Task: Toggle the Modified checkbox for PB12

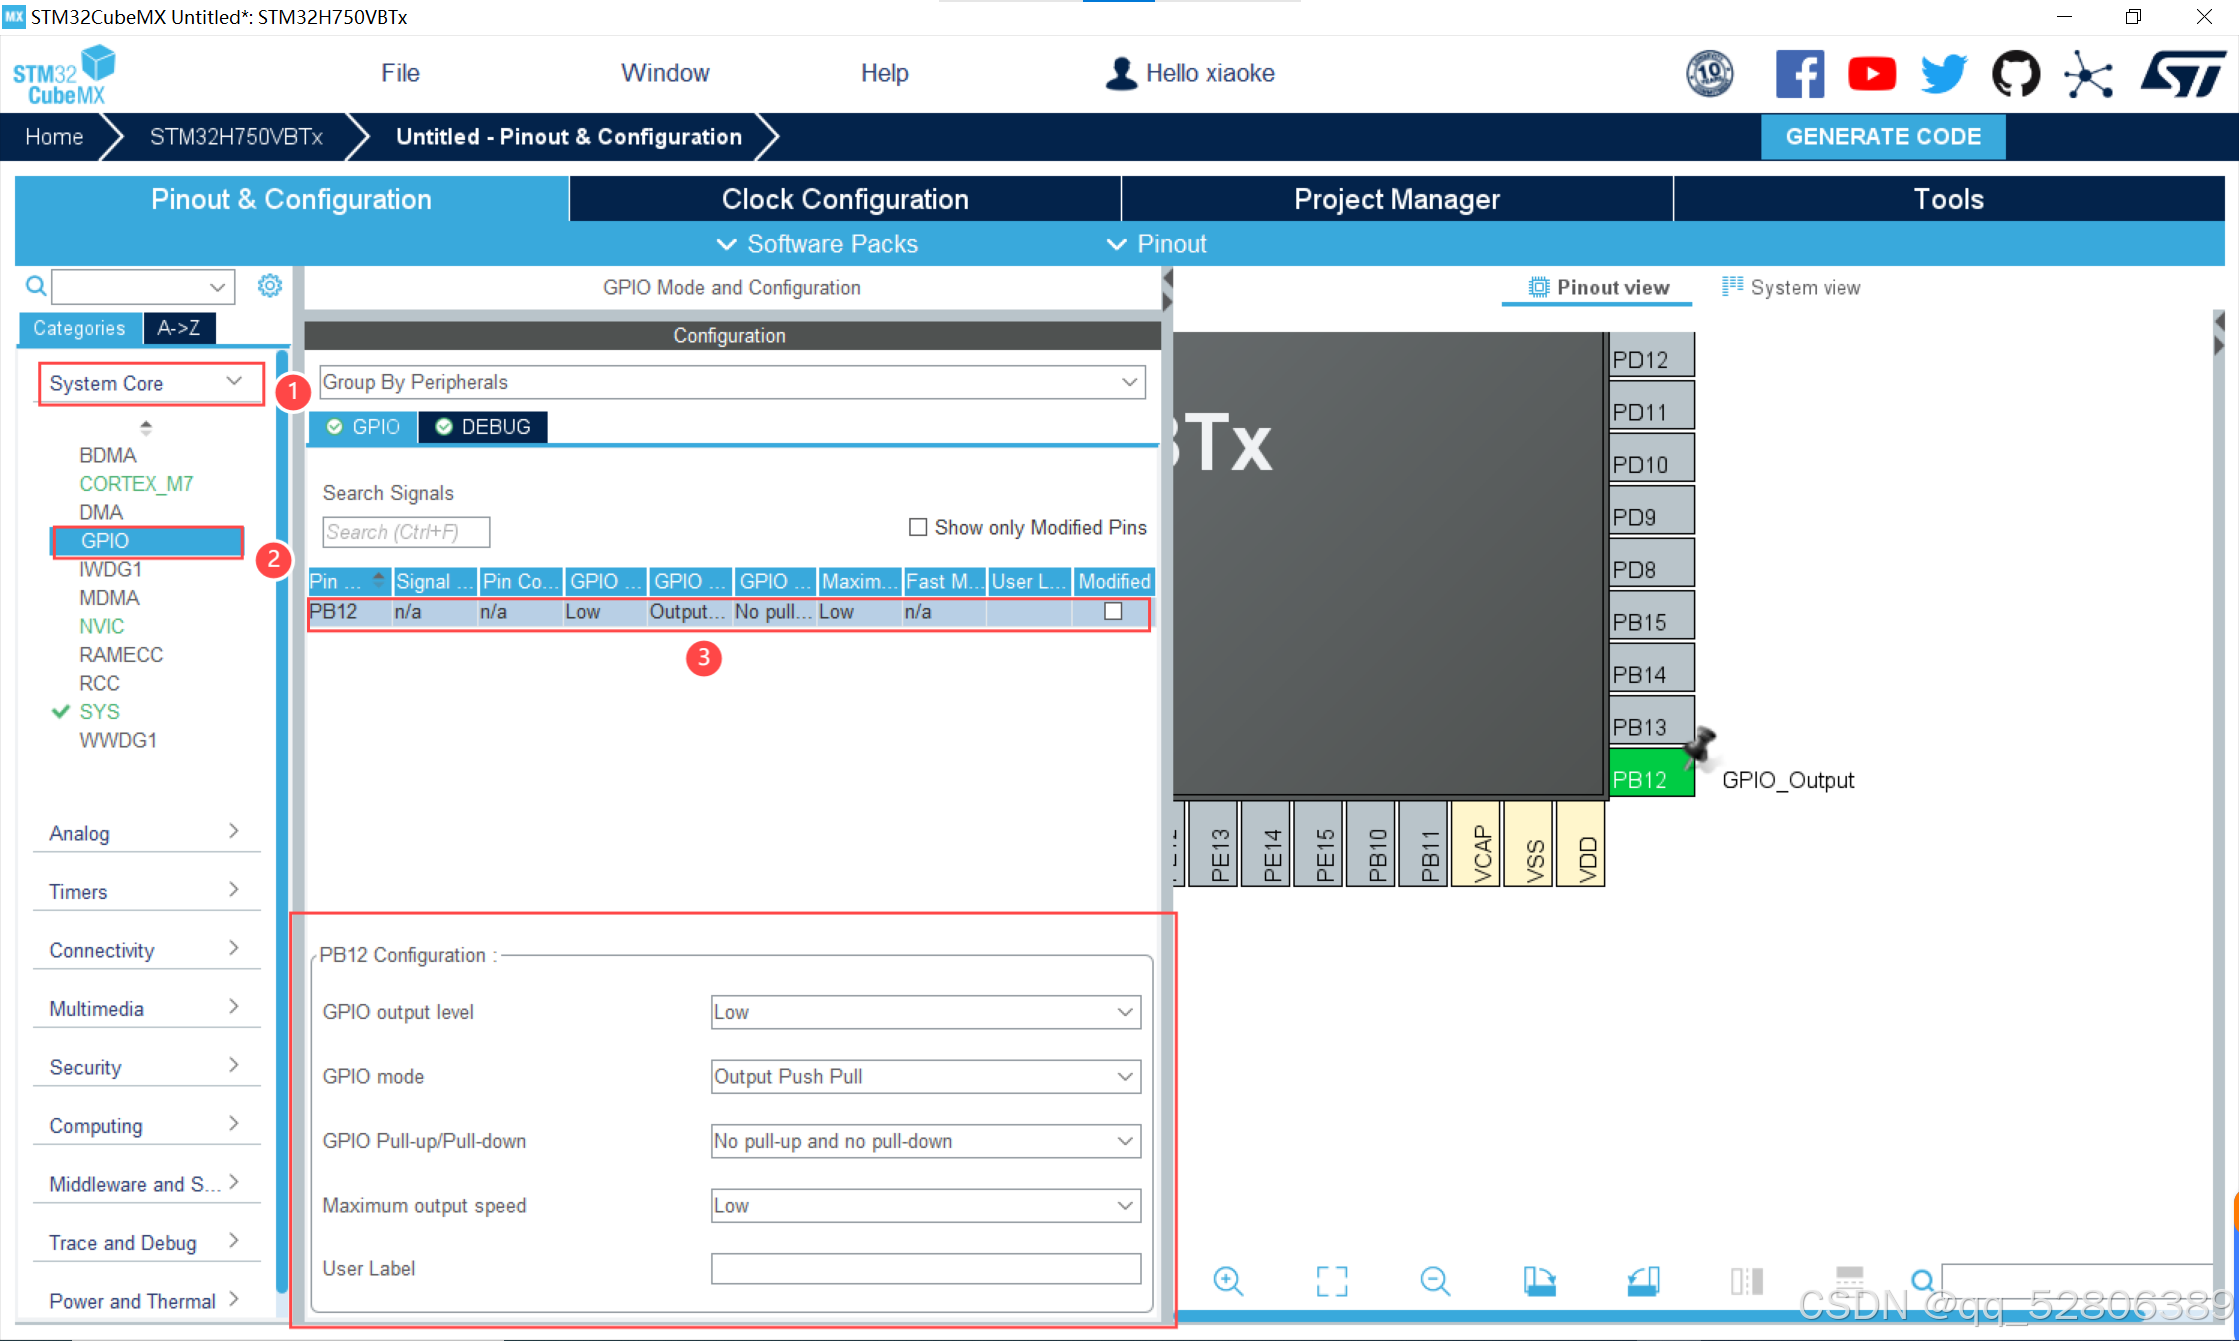Action: 1113,611
